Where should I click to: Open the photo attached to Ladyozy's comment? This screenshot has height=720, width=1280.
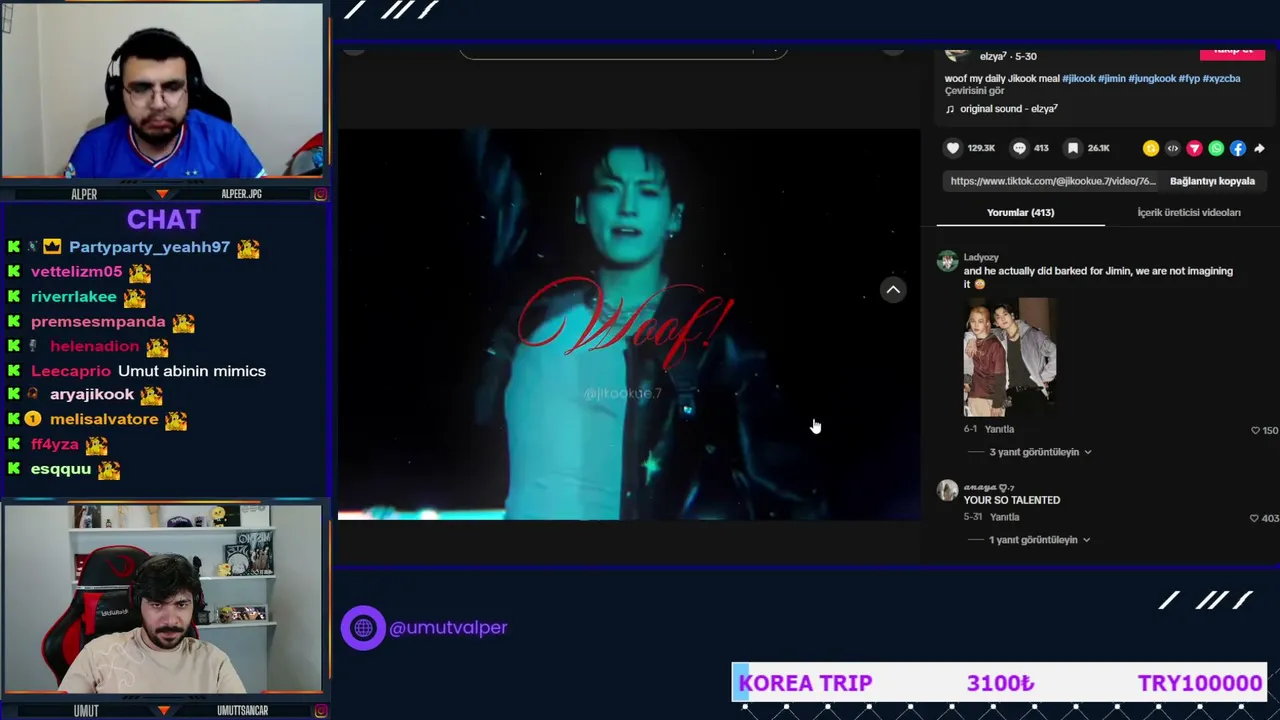tap(1009, 357)
